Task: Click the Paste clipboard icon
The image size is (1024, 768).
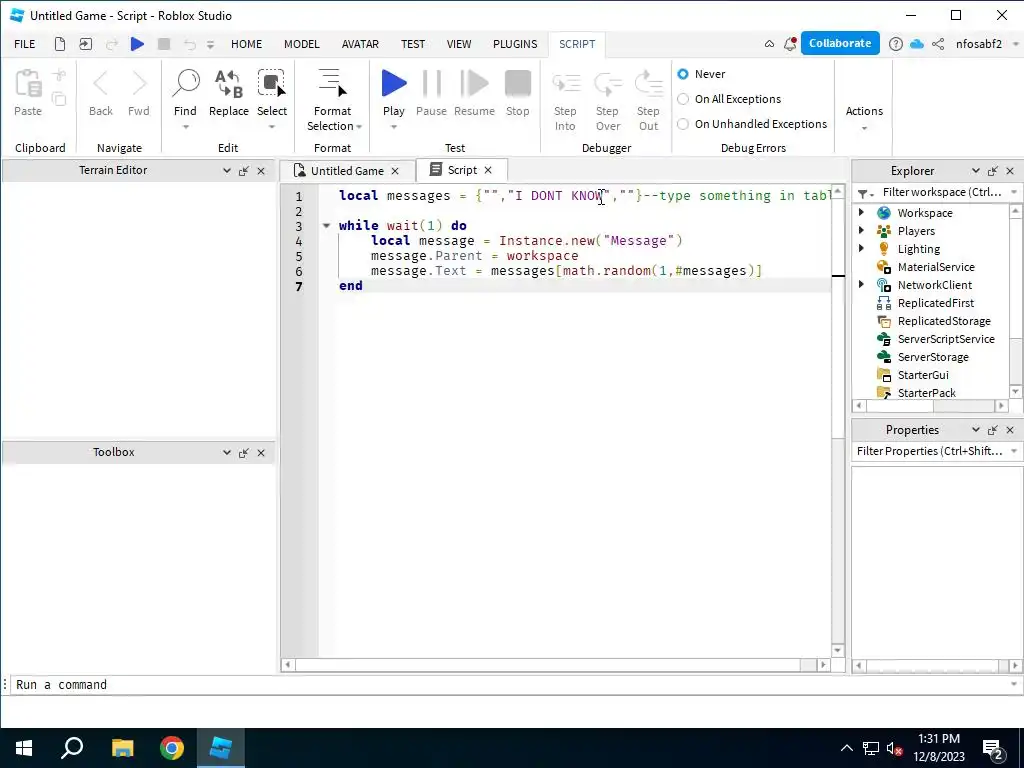Action: coord(28,85)
